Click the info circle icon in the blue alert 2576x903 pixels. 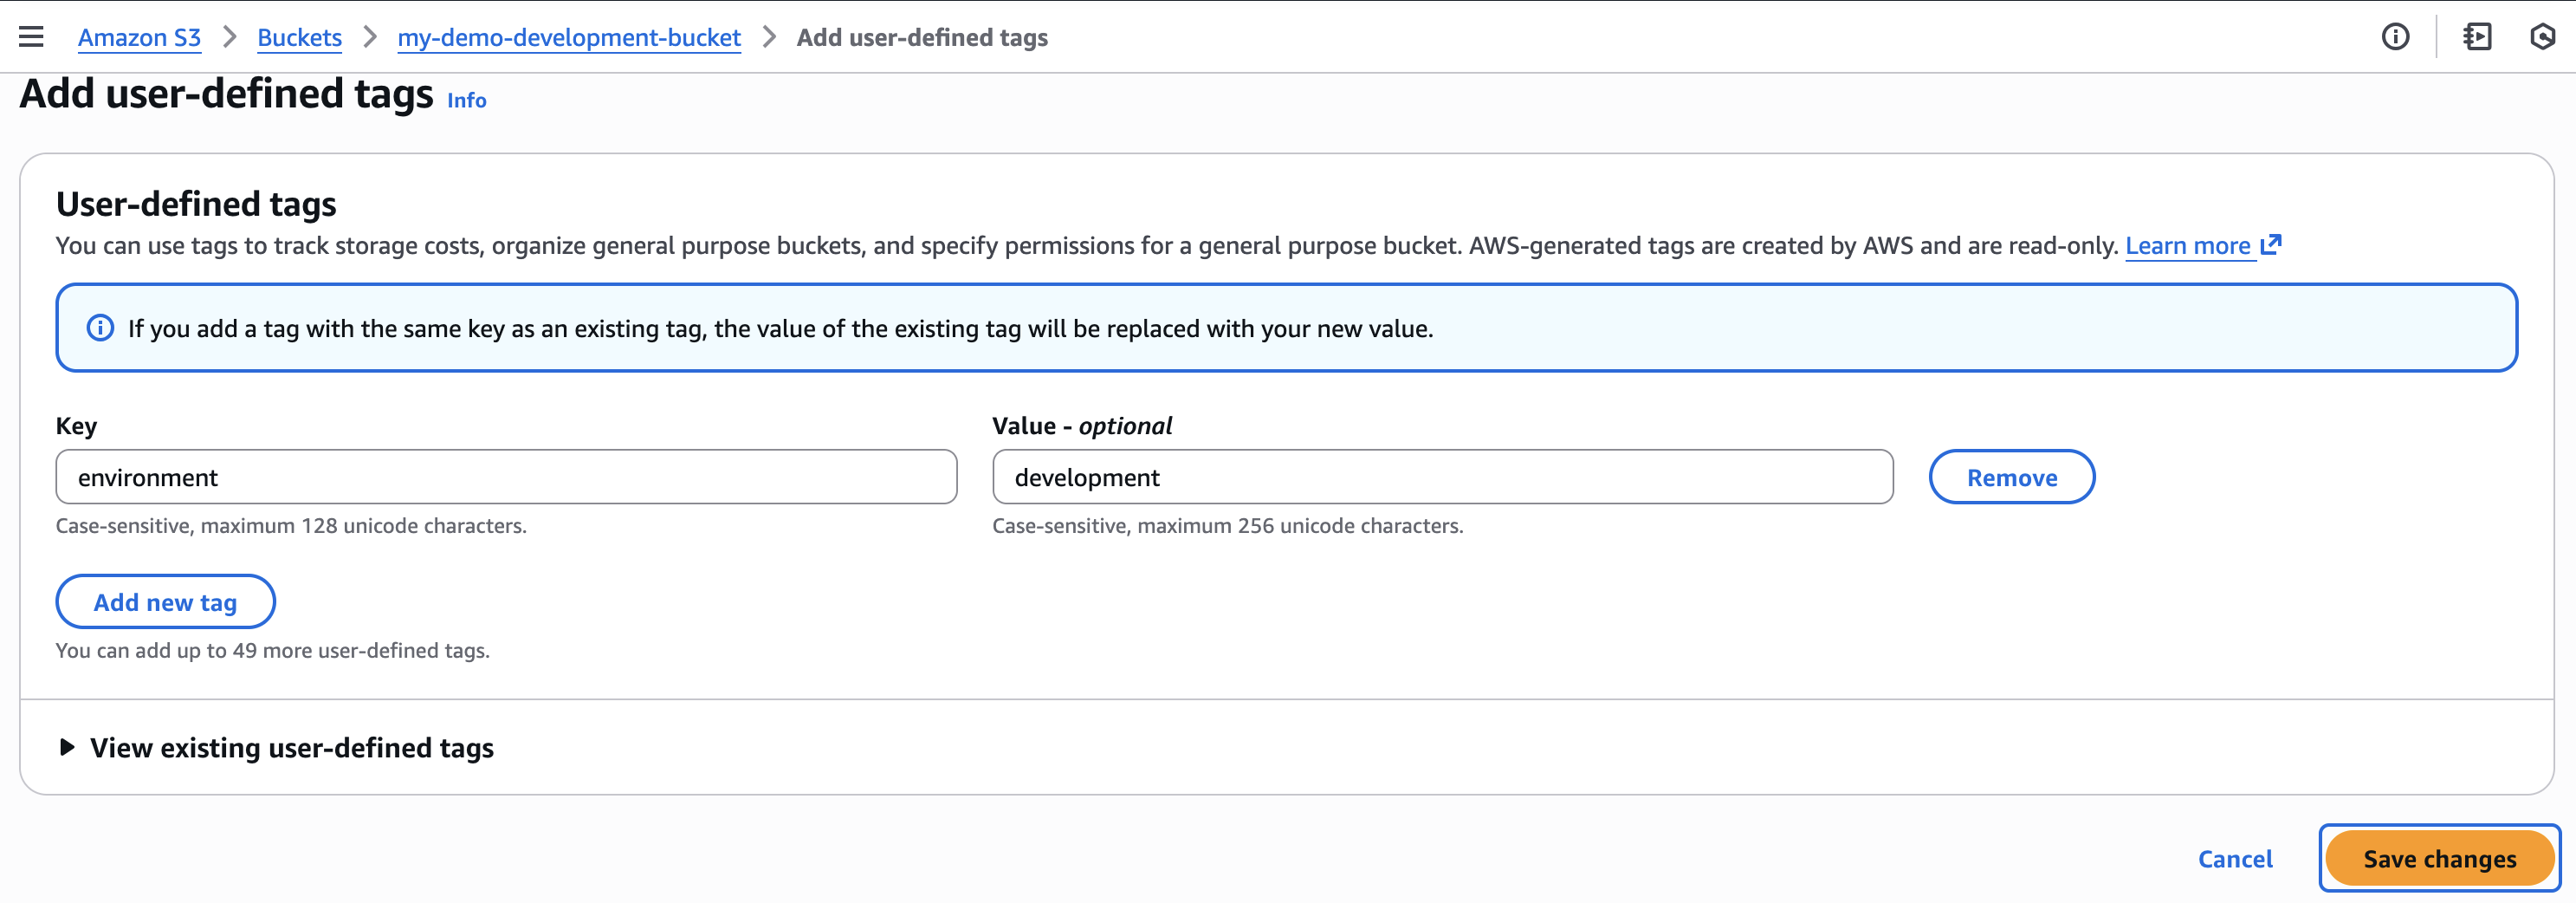[x=100, y=328]
